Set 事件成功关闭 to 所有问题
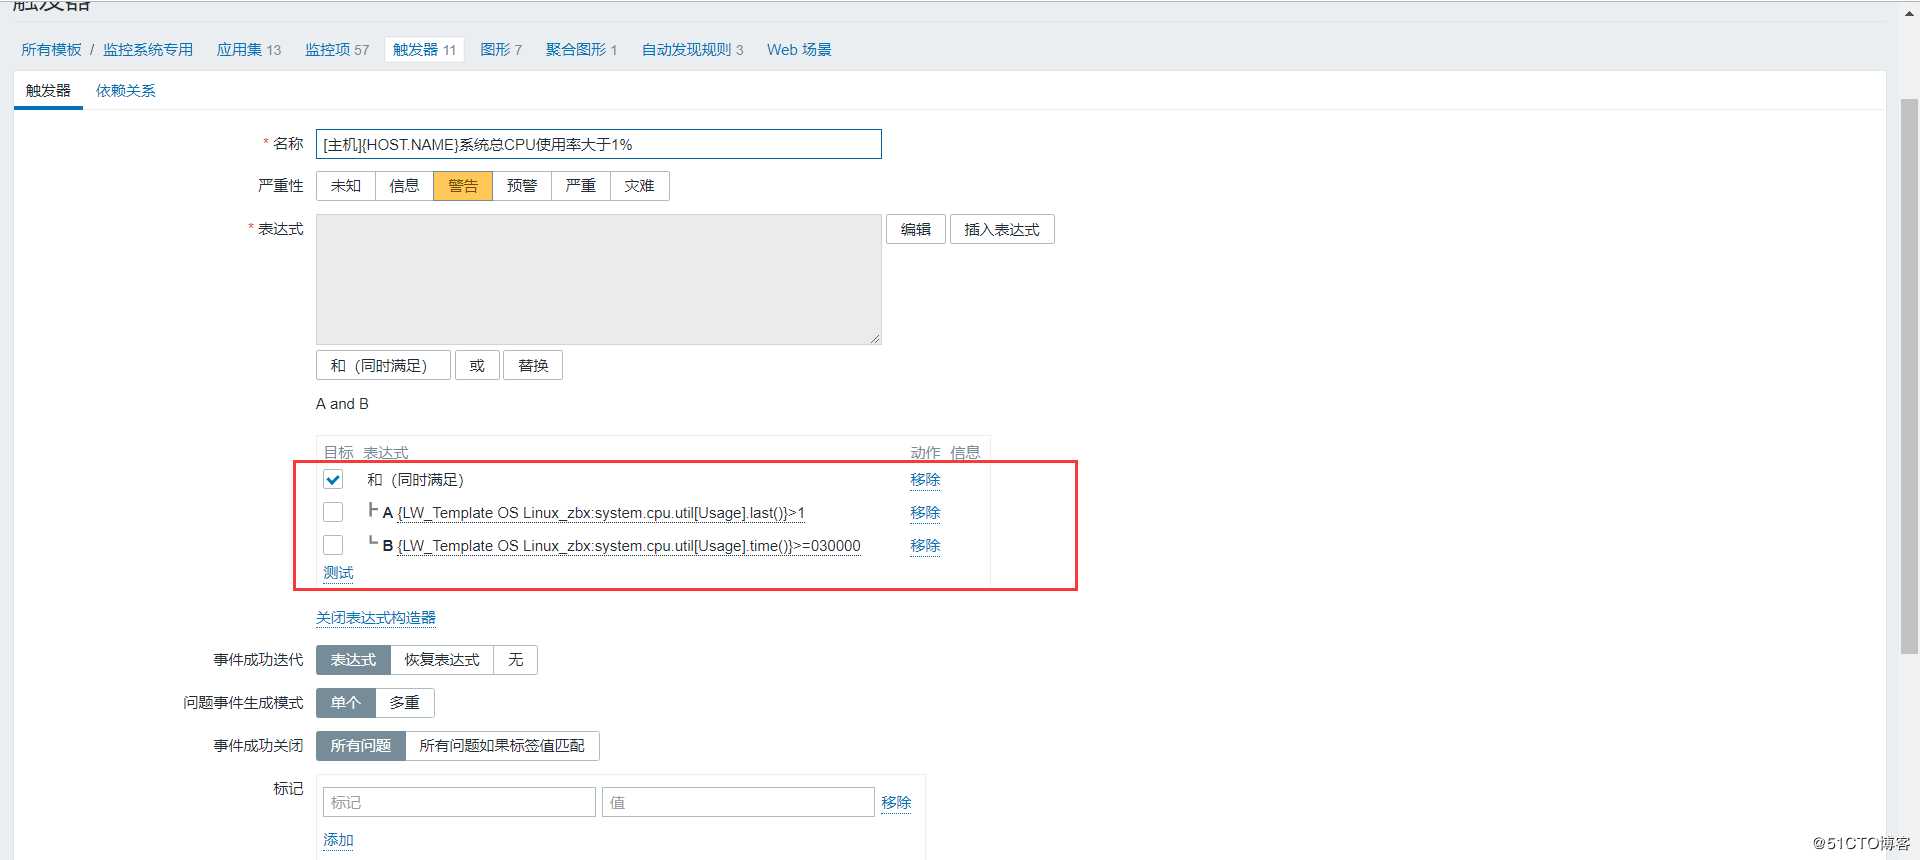The height and width of the screenshot is (860, 1920). [361, 746]
